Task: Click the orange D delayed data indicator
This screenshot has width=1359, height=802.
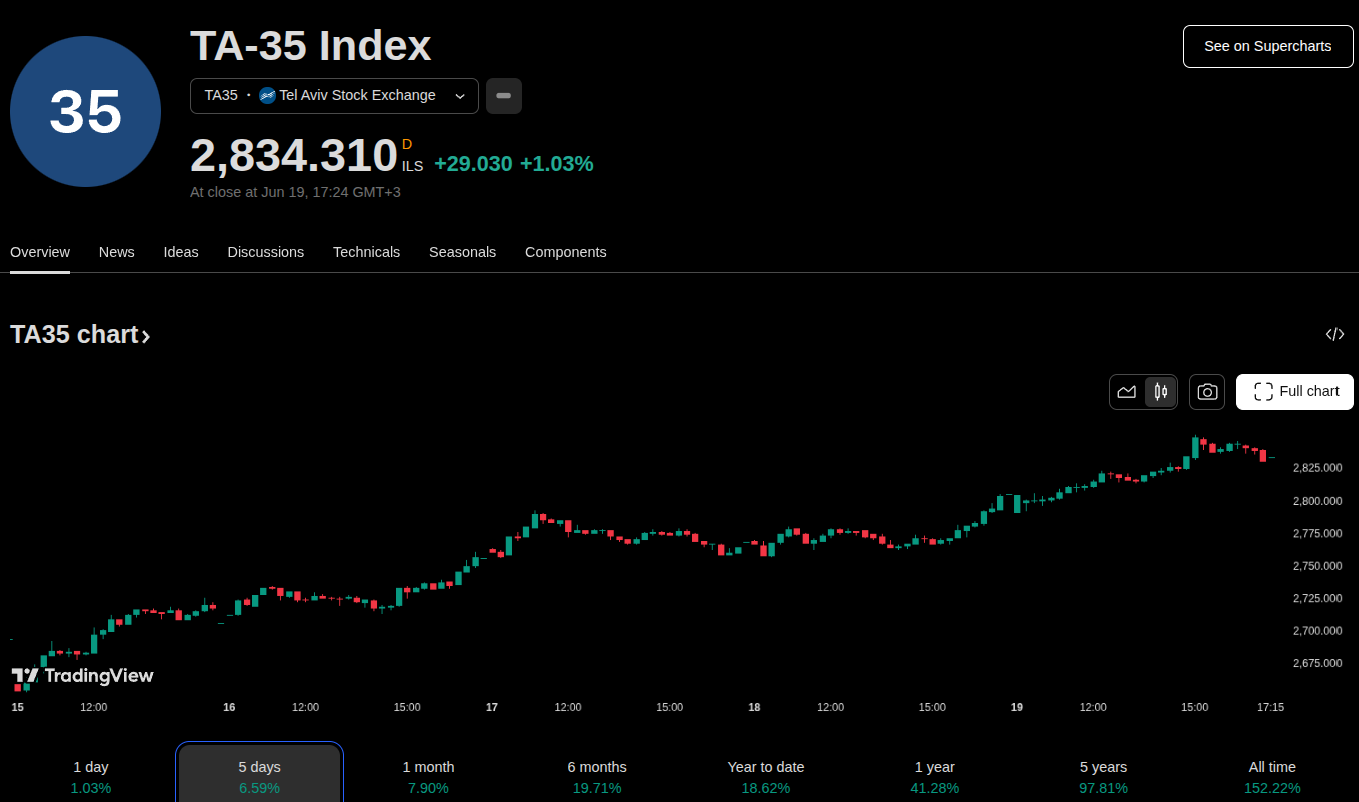Action: pyautogui.click(x=407, y=145)
